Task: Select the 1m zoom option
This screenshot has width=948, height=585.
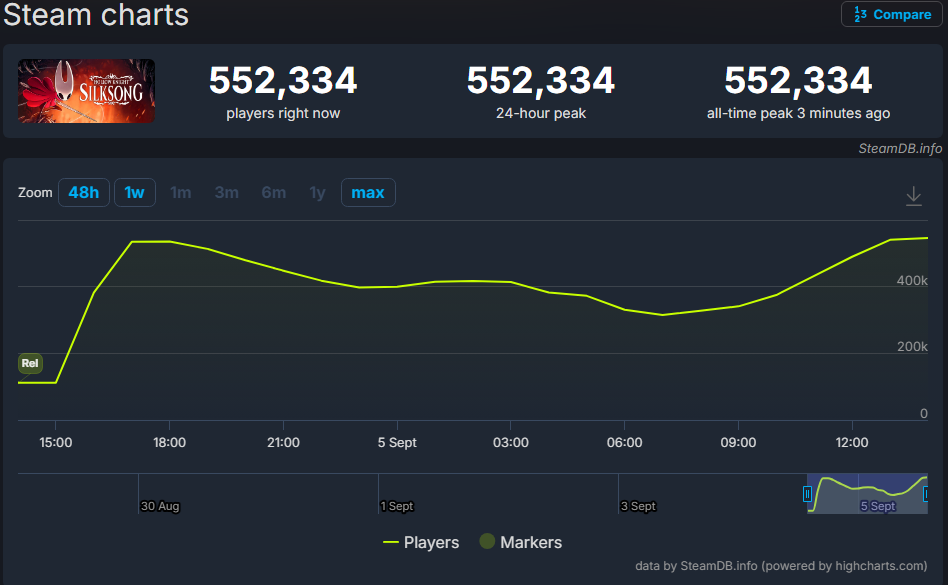Action: point(181,193)
